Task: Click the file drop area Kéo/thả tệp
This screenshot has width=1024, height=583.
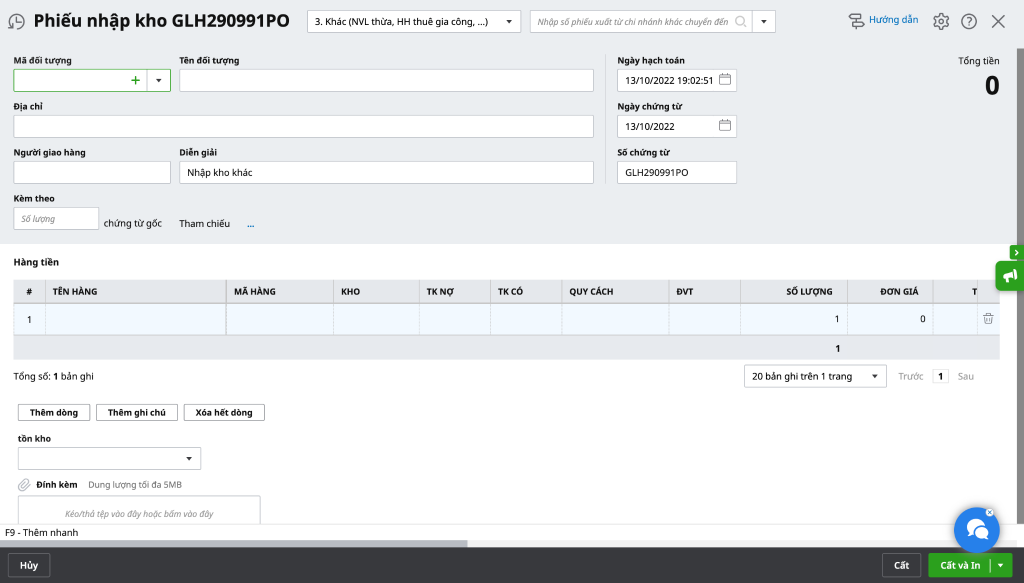Action: coord(139,510)
